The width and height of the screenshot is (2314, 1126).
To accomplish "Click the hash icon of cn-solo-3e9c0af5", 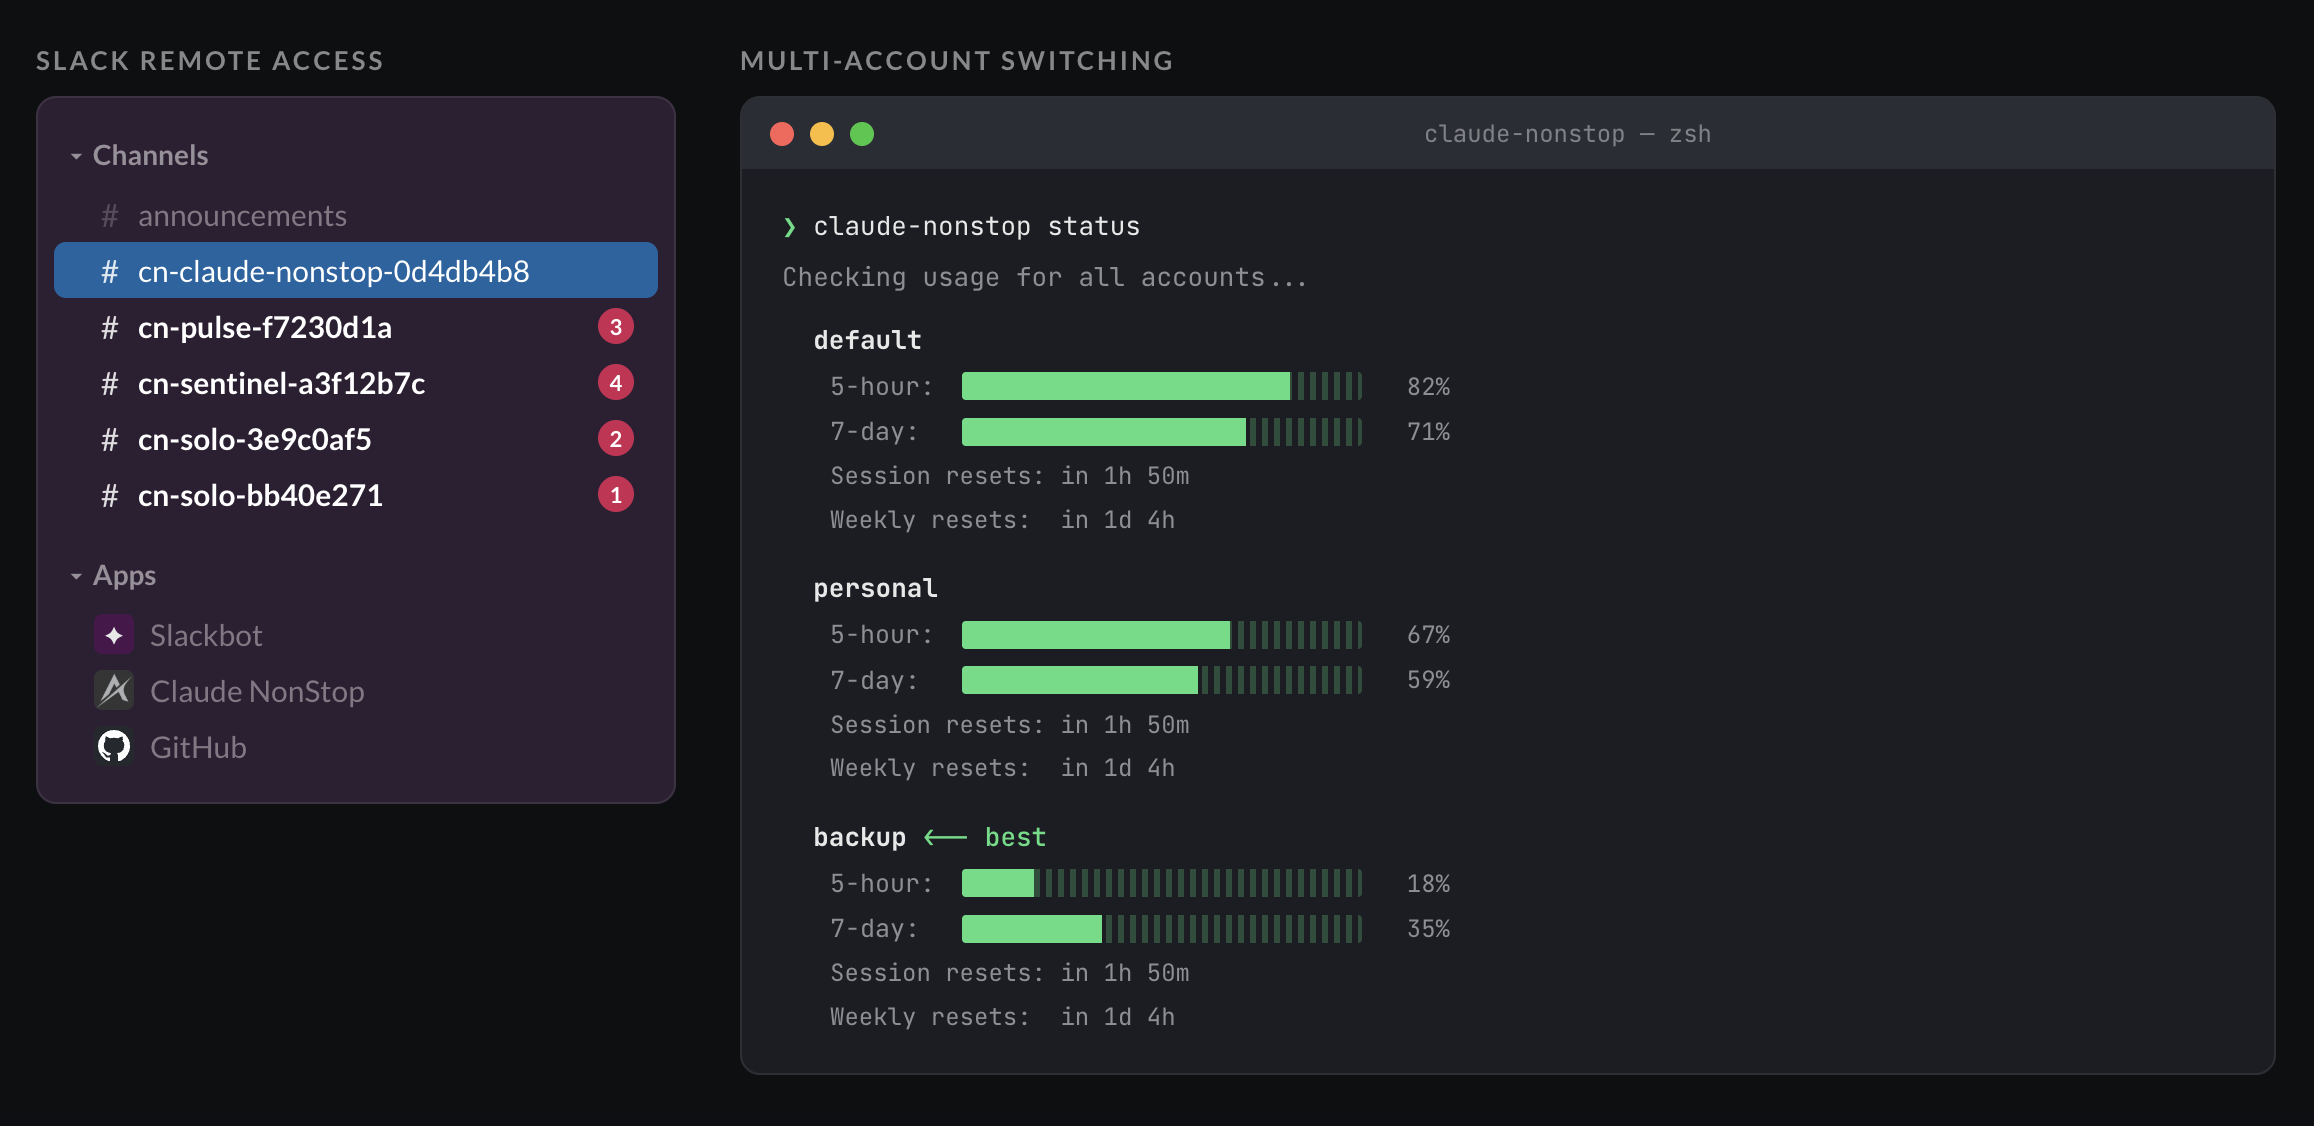I will coord(110,440).
